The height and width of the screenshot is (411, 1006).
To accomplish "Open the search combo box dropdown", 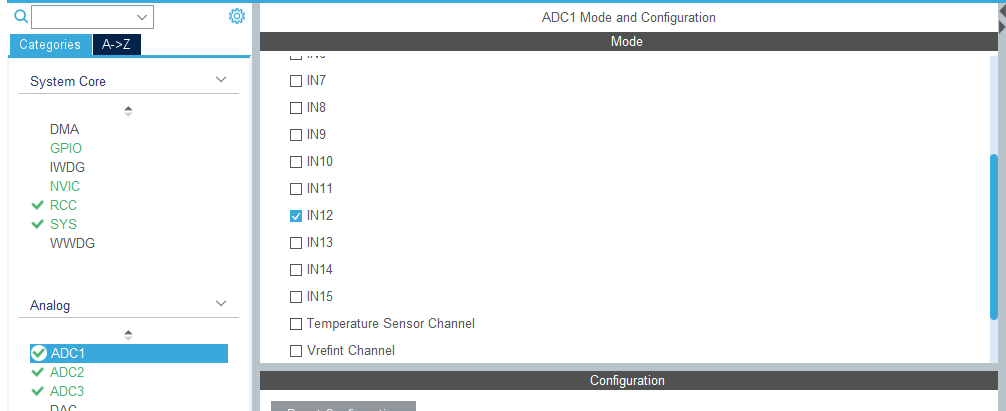I will pos(143,16).
